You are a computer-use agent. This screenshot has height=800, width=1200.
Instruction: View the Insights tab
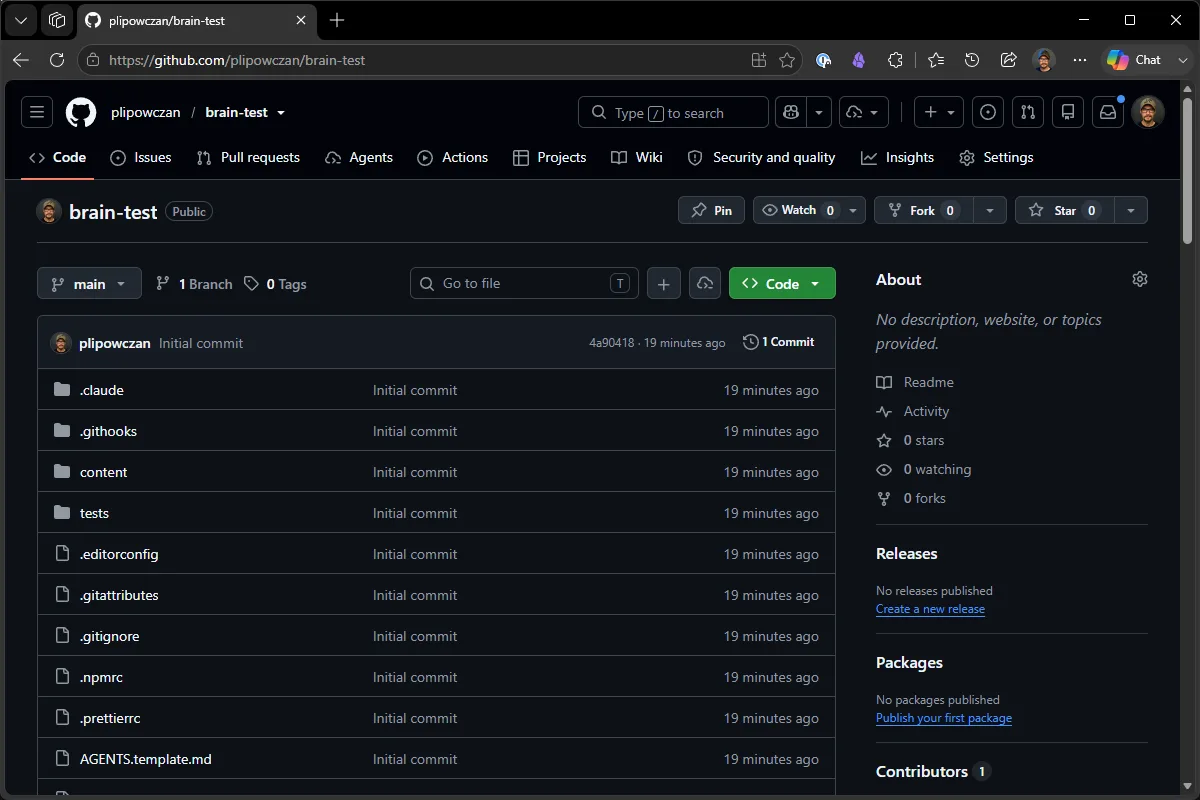(x=897, y=157)
